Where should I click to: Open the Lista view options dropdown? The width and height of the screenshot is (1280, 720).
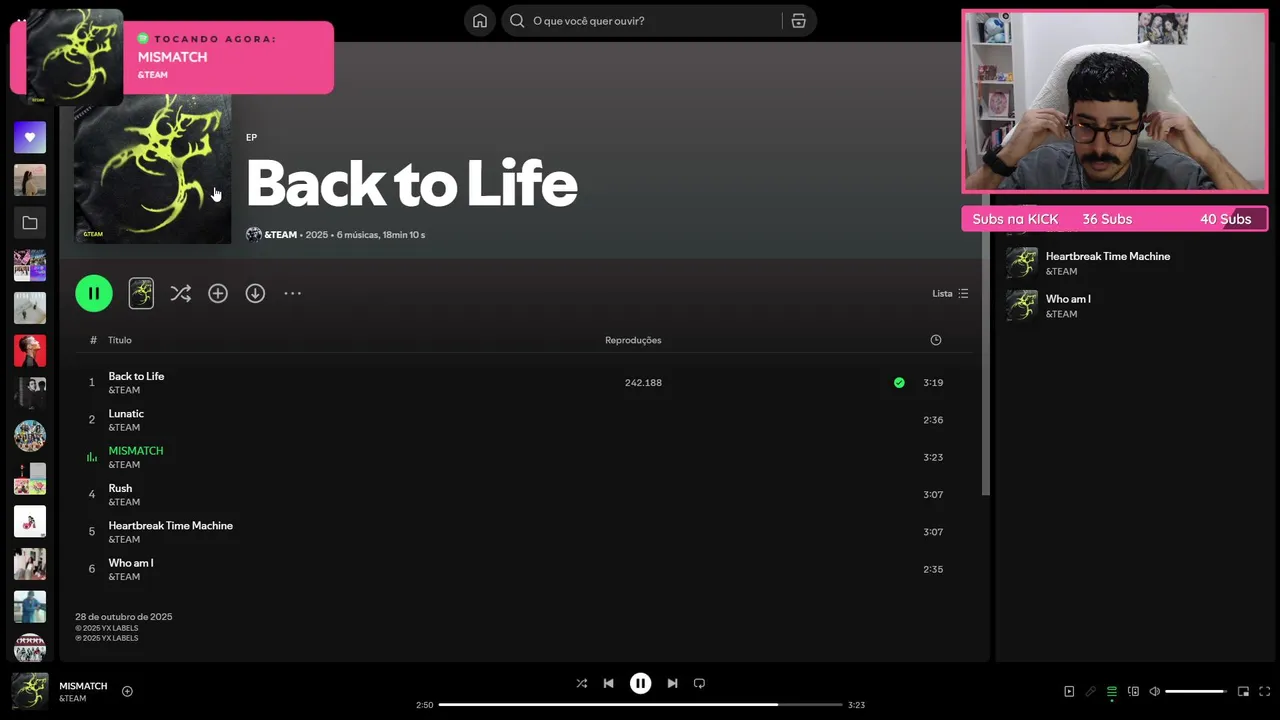point(950,293)
